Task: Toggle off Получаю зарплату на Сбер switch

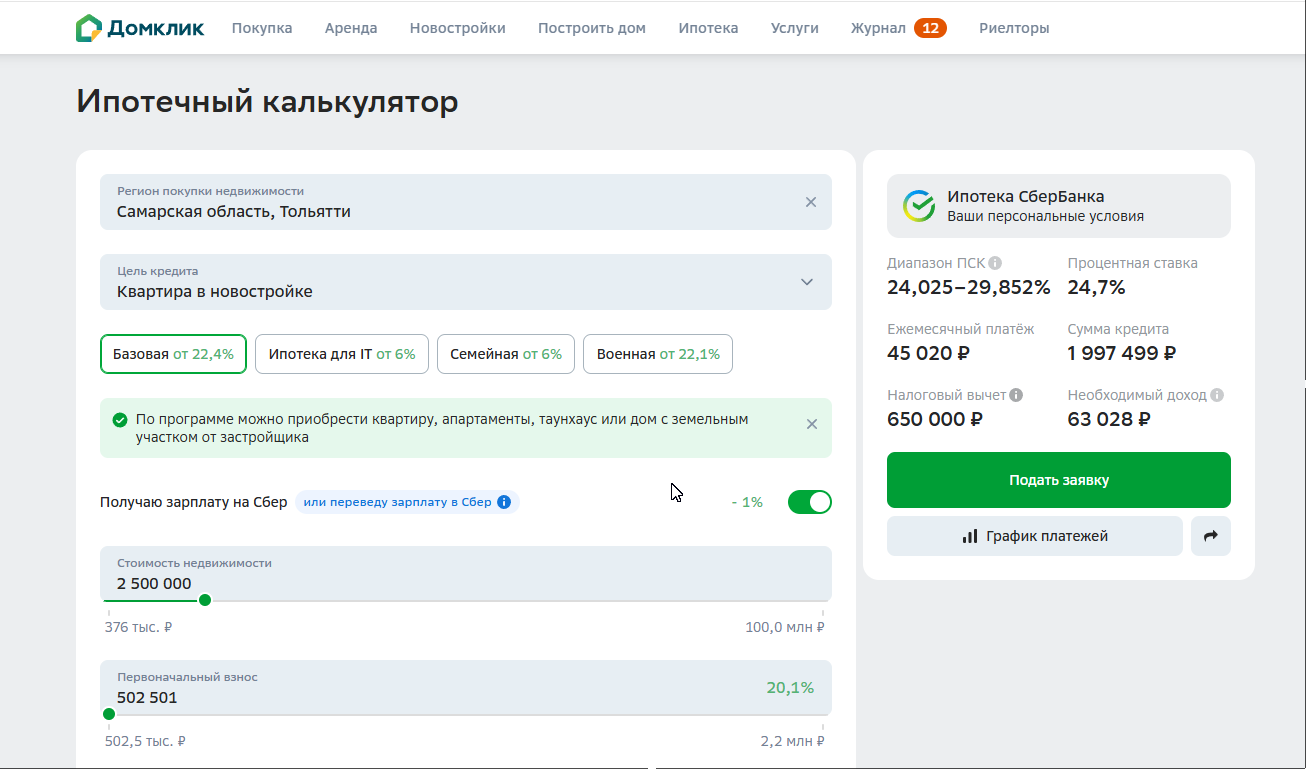Action: [x=810, y=502]
